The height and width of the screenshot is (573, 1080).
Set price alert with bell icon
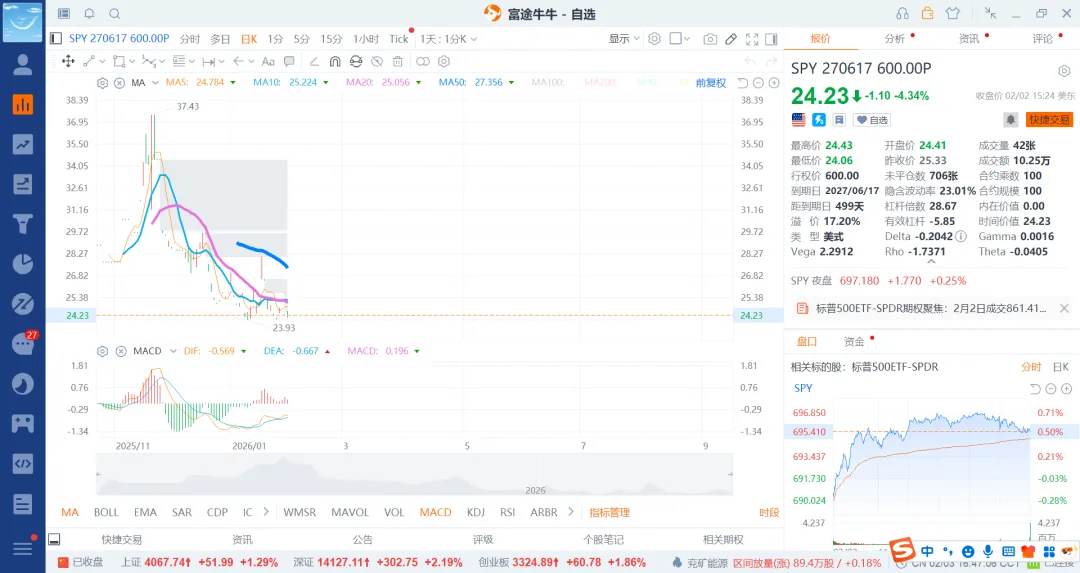(x=1010, y=120)
